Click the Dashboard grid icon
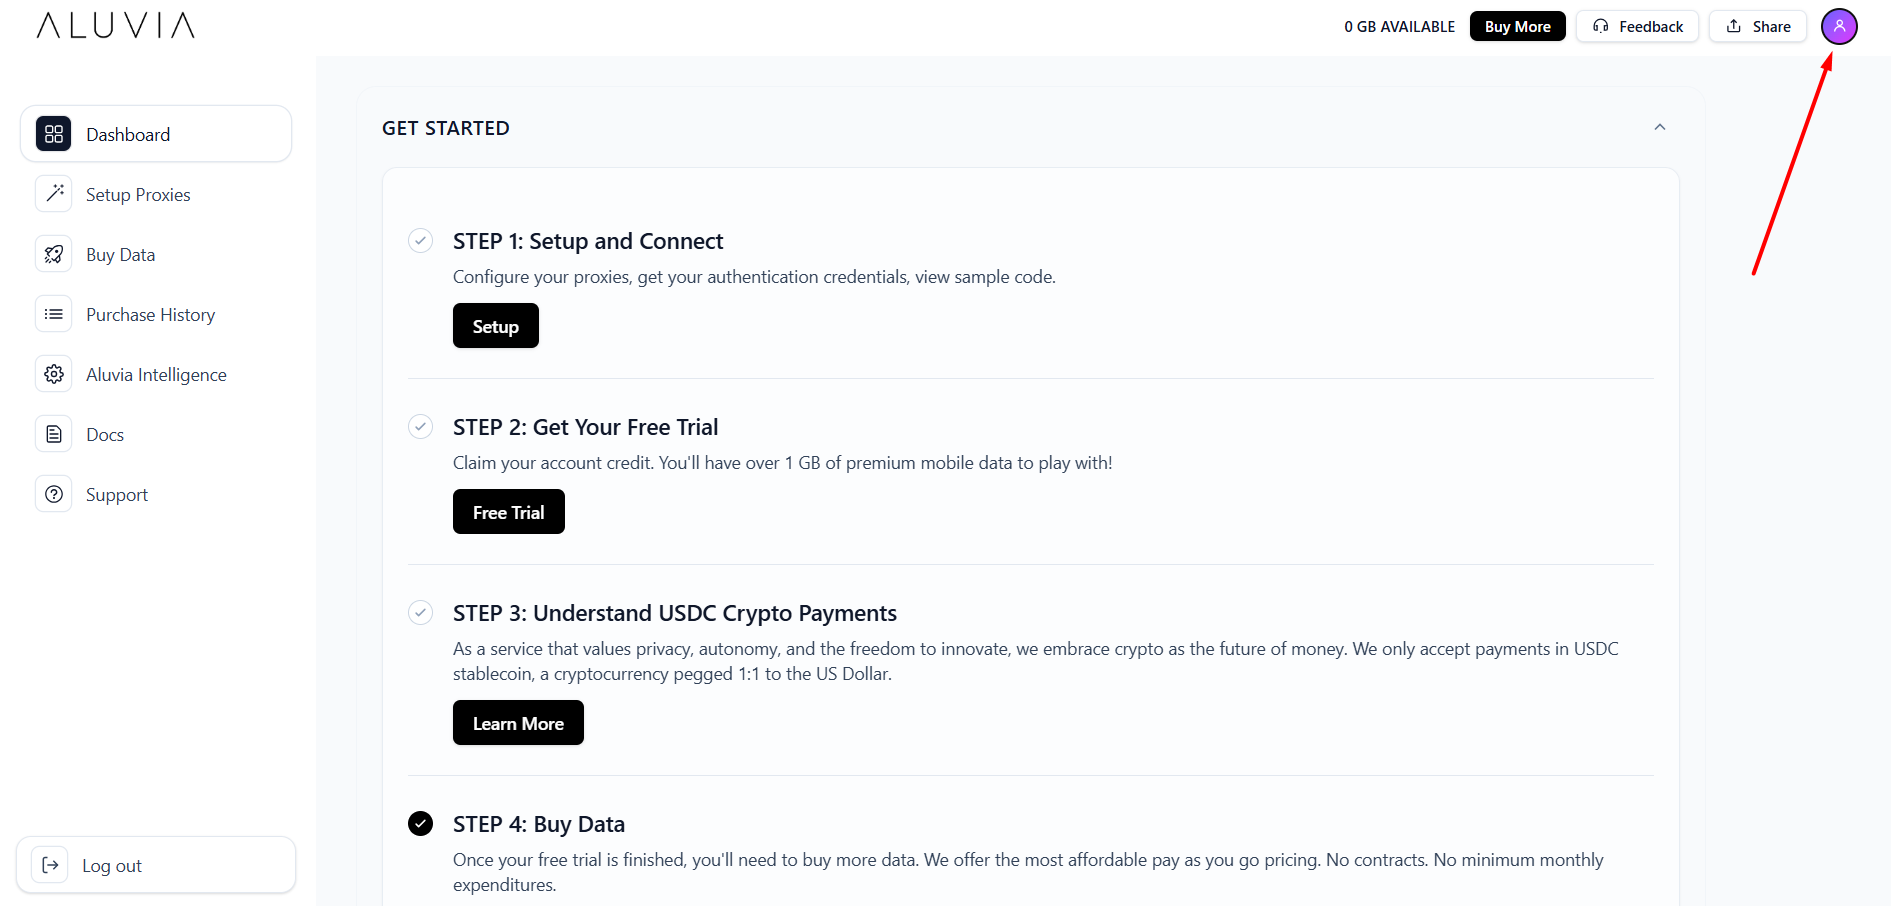The width and height of the screenshot is (1891, 906). 54,134
